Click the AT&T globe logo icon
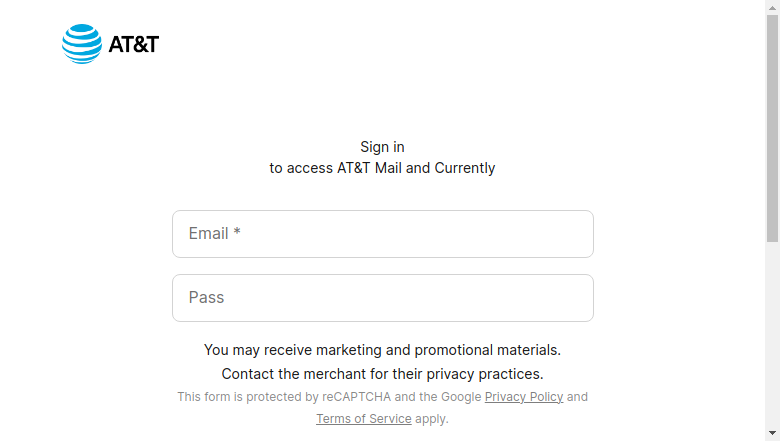Viewport: 780px width, 441px height. (x=82, y=44)
